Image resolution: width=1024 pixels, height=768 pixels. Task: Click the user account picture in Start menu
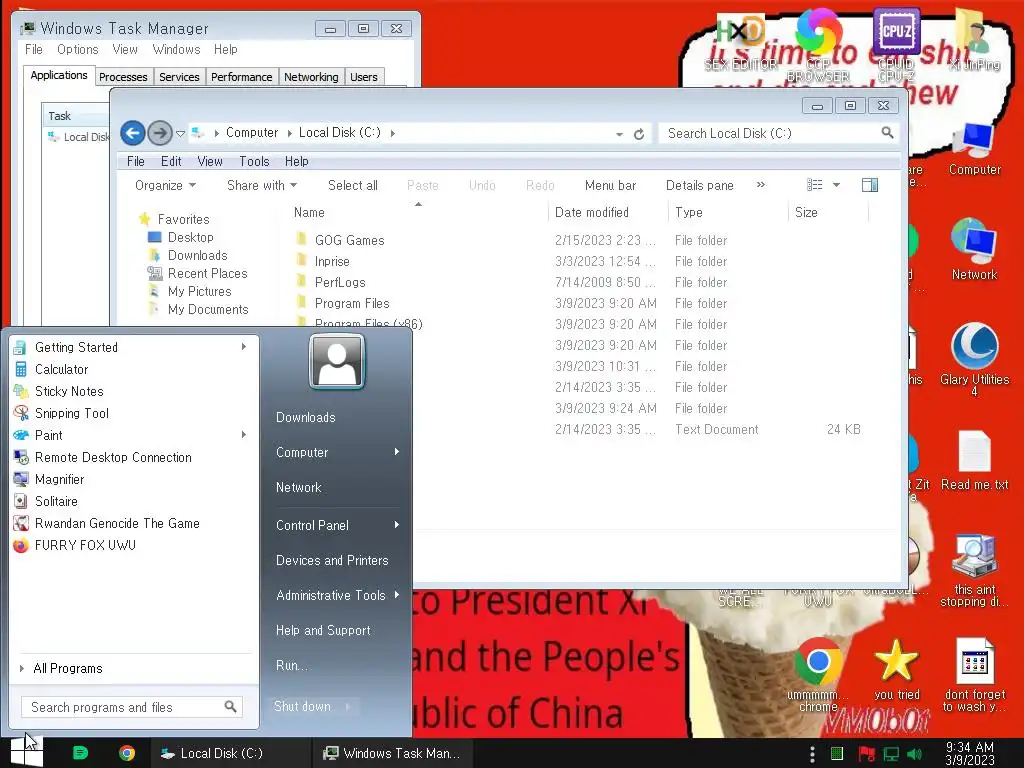tap(337, 361)
